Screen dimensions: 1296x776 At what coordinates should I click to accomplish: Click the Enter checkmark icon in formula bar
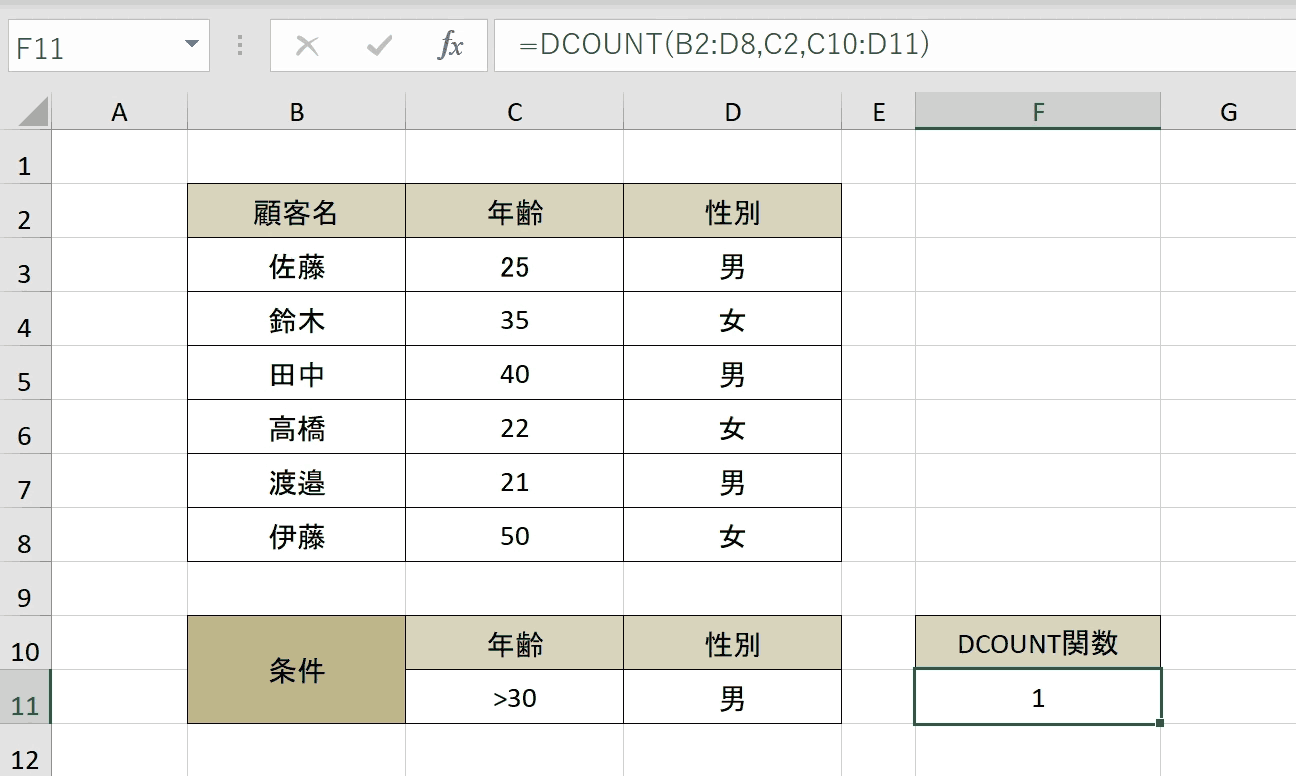pyautogui.click(x=379, y=46)
